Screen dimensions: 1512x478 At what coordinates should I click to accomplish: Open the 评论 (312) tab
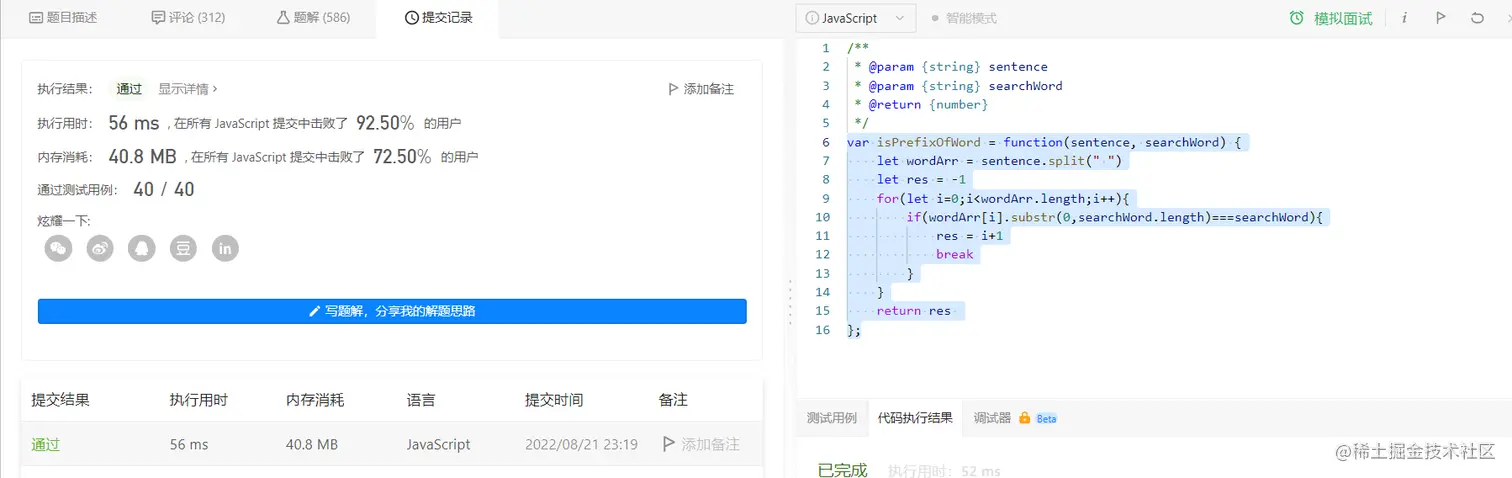(188, 18)
